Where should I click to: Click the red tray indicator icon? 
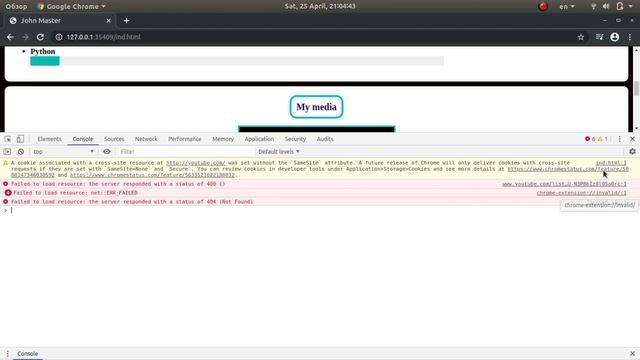tap(543, 6)
